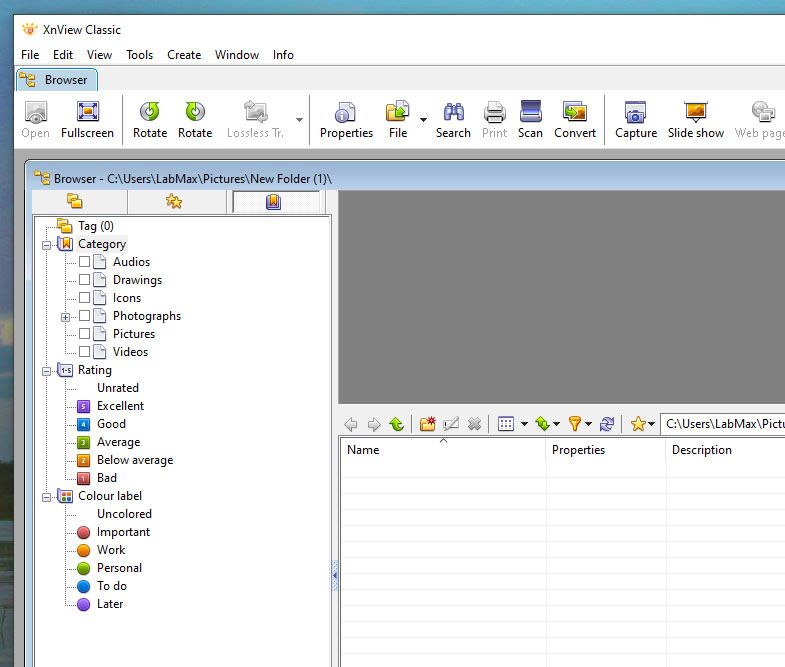785x667 pixels.
Task: Check the Videos category checkbox
Action: click(x=85, y=352)
